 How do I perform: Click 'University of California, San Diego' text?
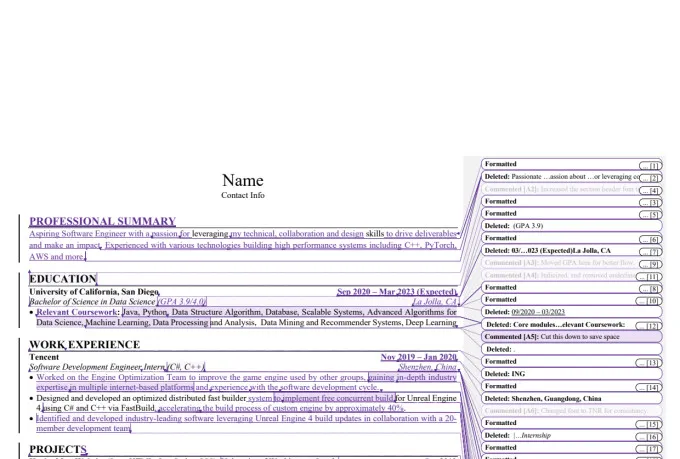point(94,292)
